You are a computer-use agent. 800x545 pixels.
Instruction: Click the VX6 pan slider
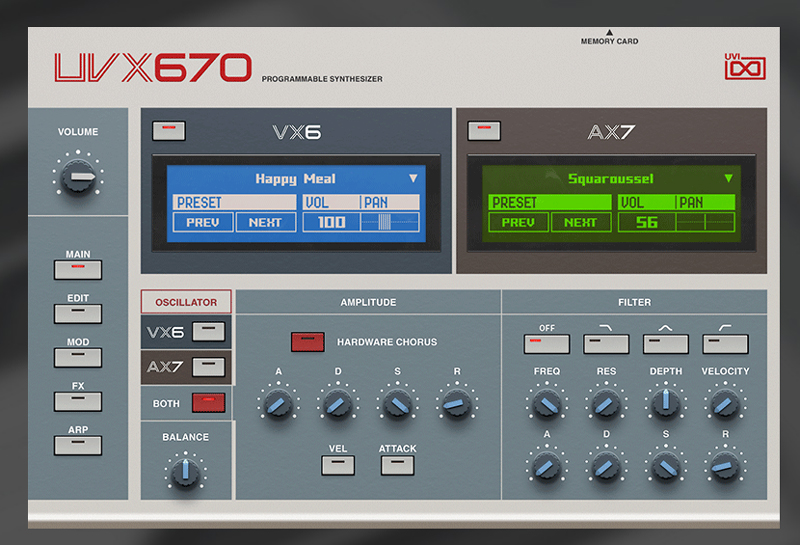coord(390,222)
